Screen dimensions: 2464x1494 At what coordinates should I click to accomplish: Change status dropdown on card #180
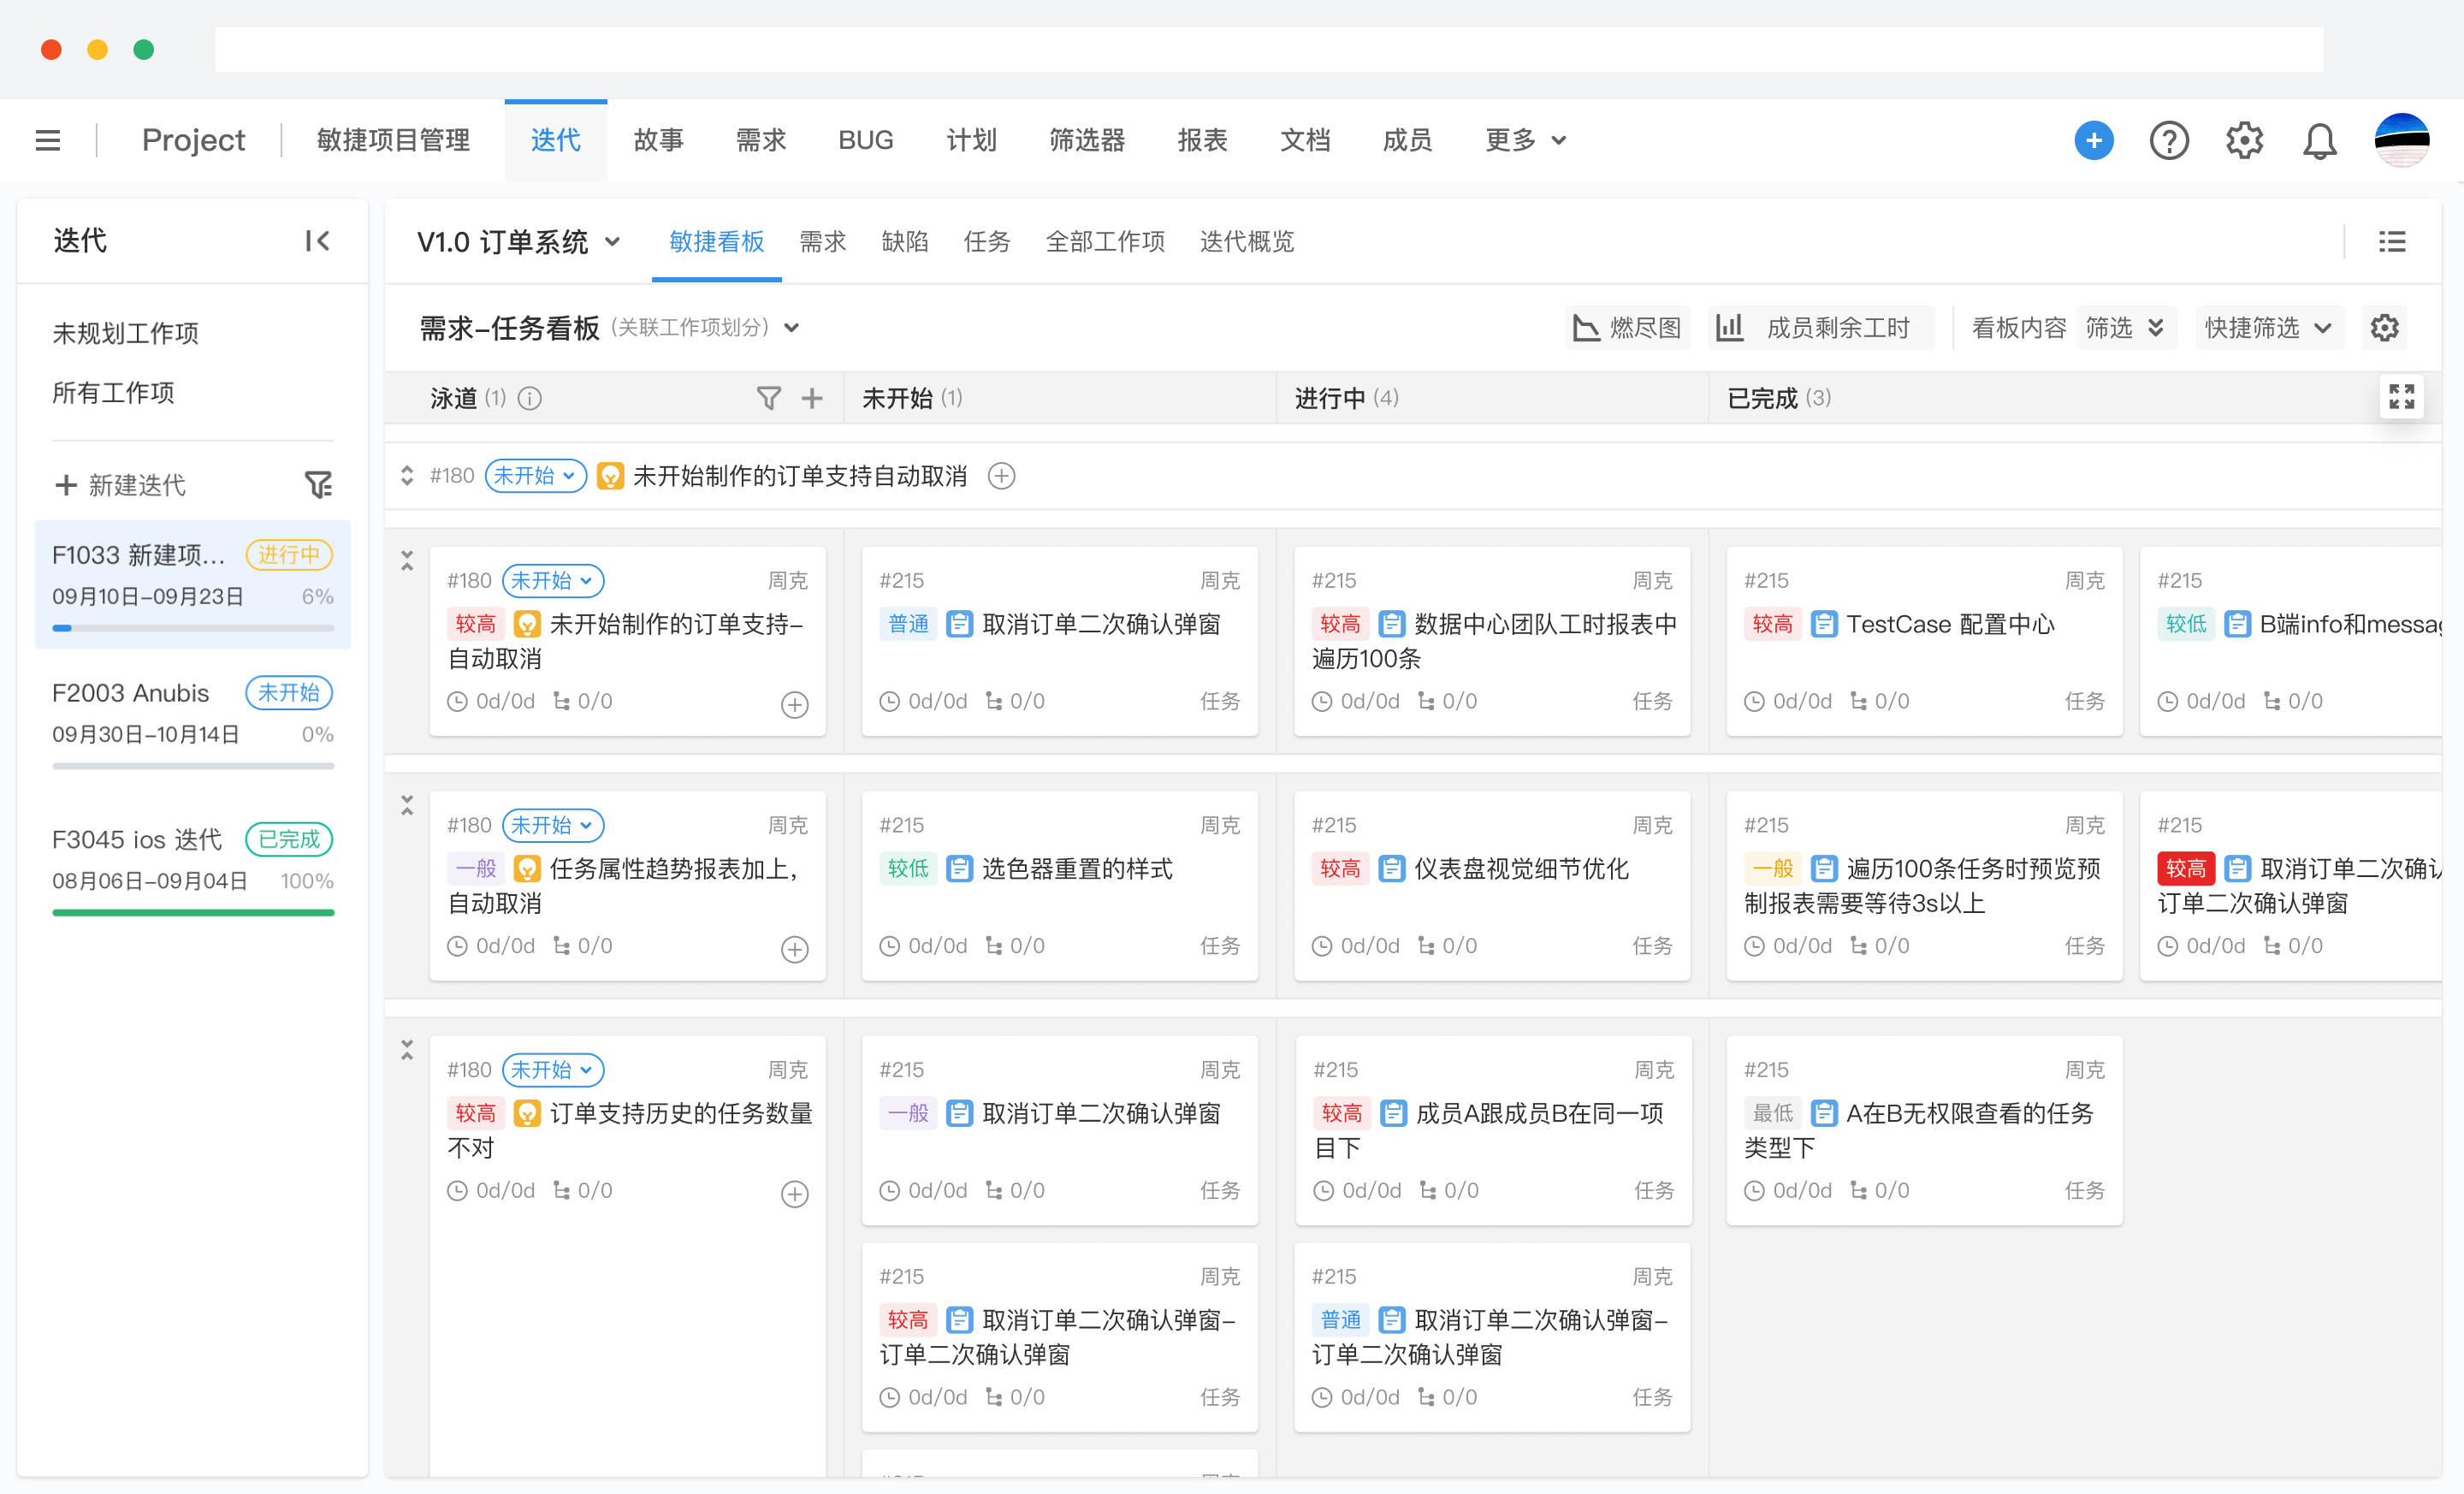(x=553, y=580)
